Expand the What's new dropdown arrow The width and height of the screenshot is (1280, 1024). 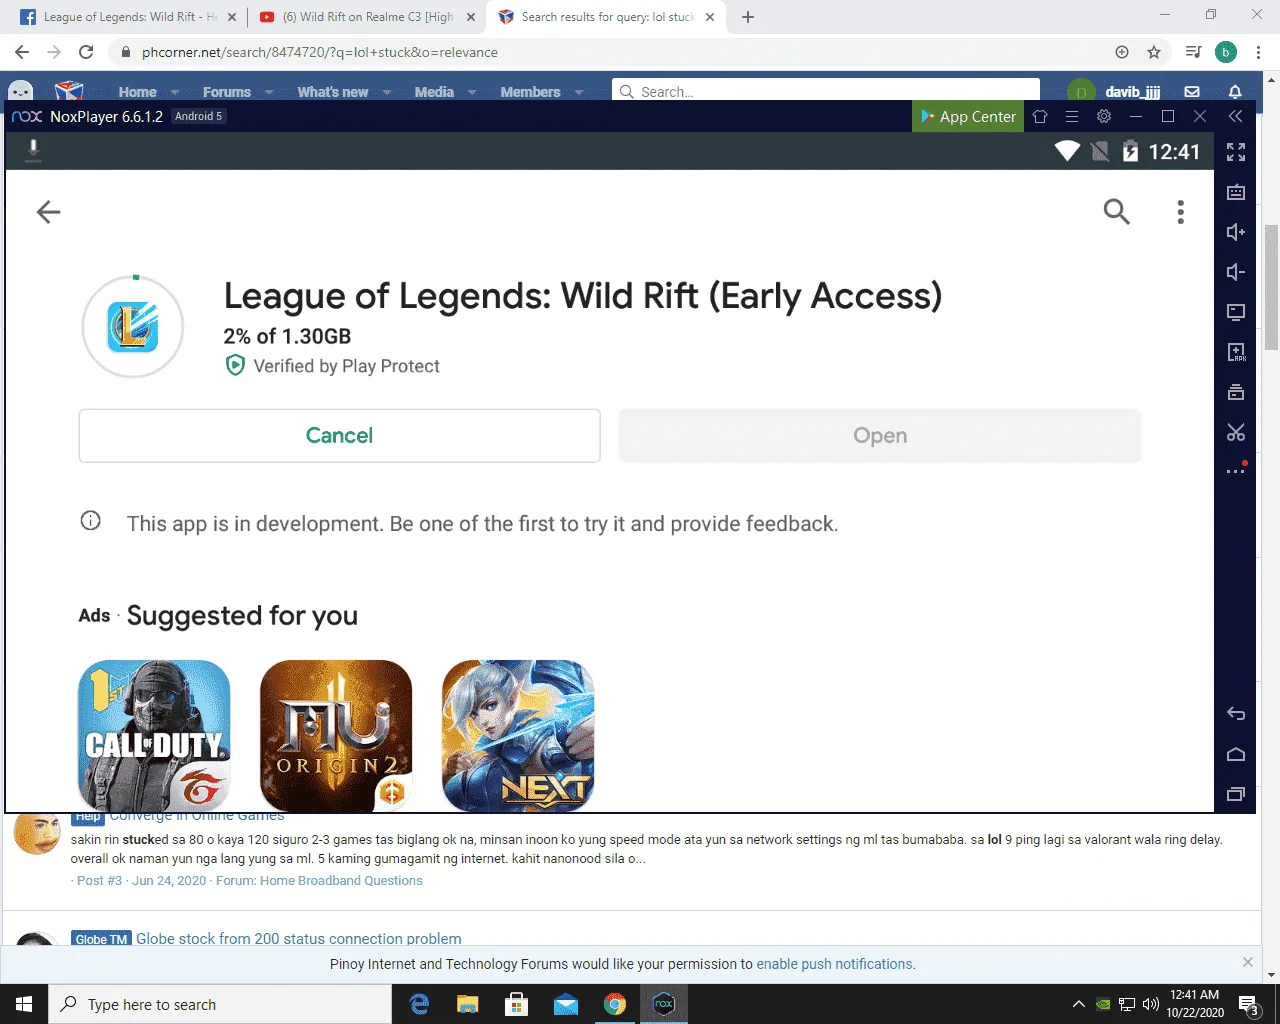point(386,92)
